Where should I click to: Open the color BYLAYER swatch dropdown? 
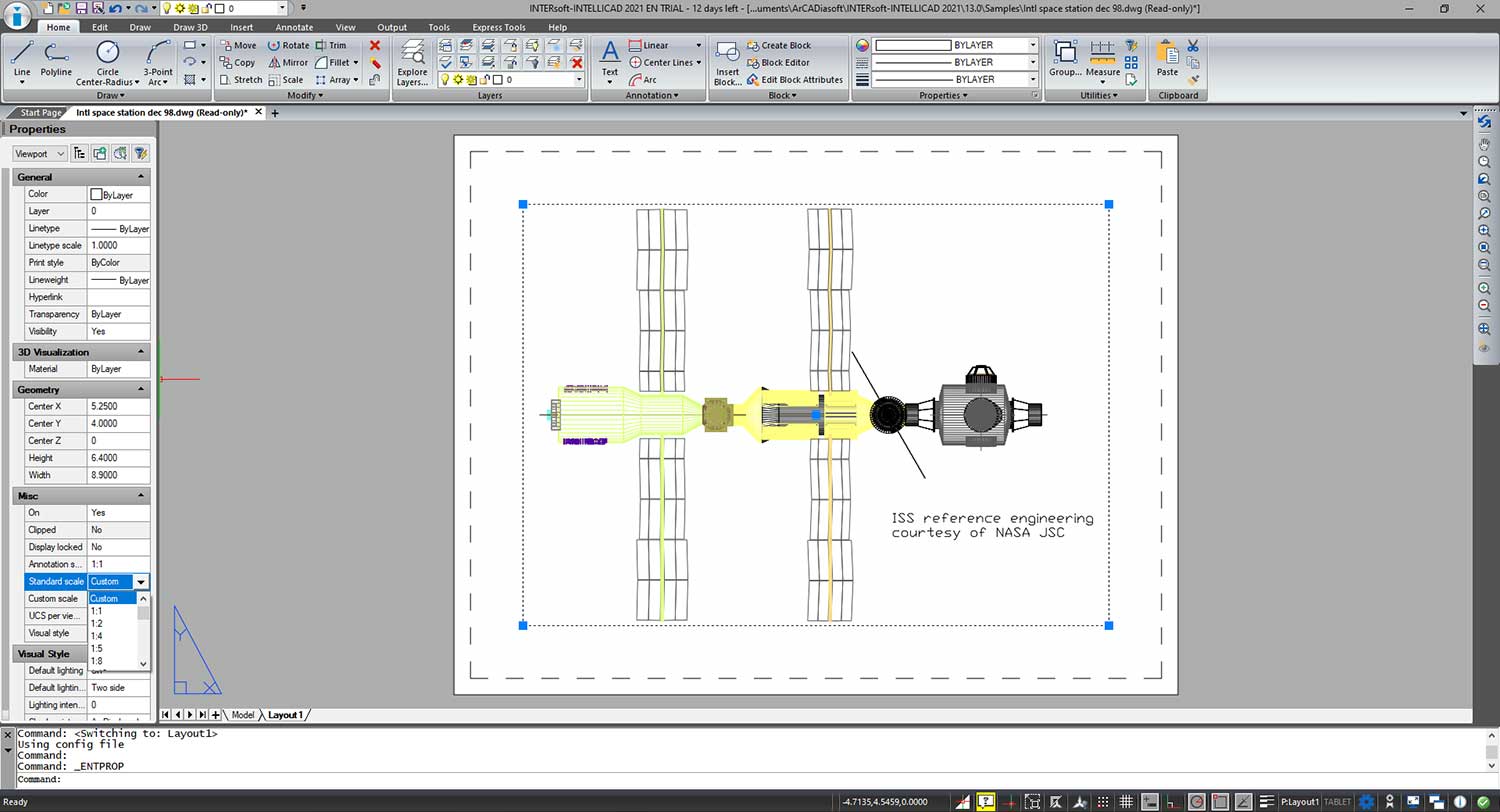1033,45
